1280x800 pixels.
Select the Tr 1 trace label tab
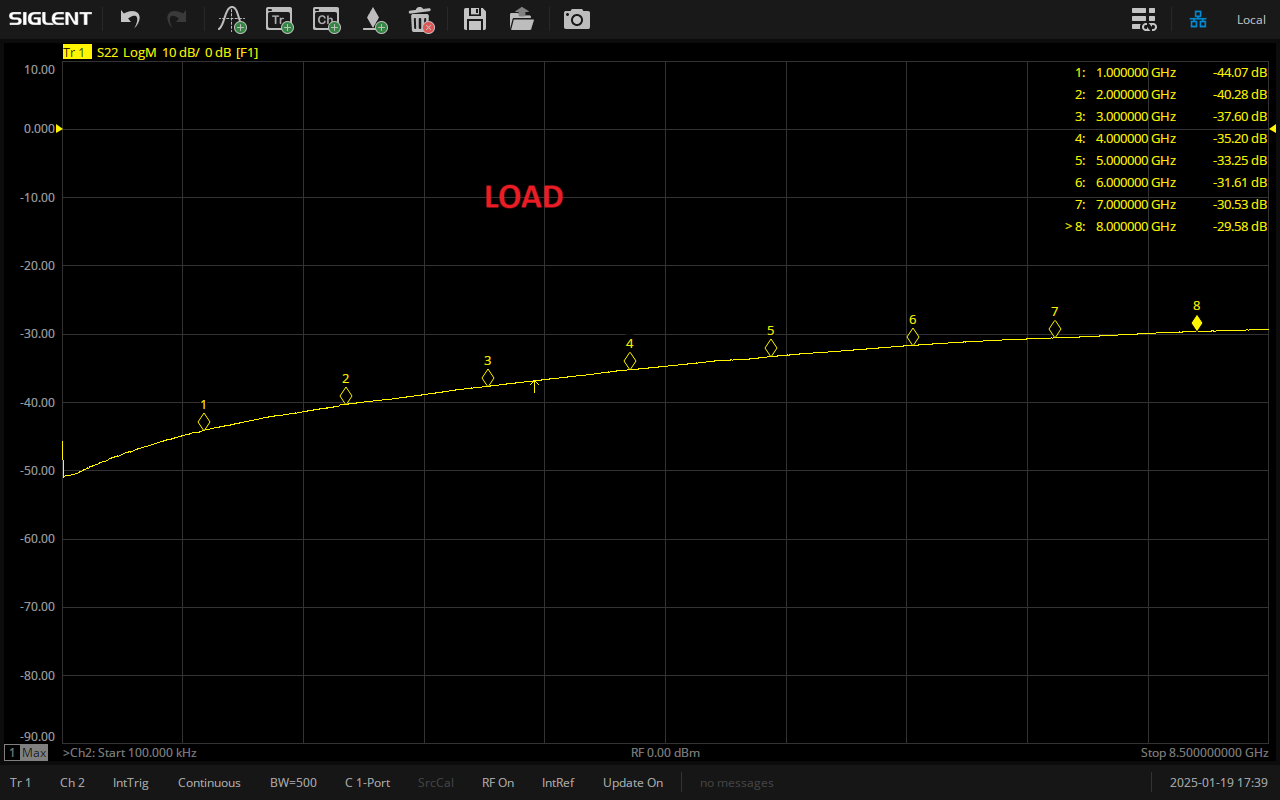pos(76,53)
